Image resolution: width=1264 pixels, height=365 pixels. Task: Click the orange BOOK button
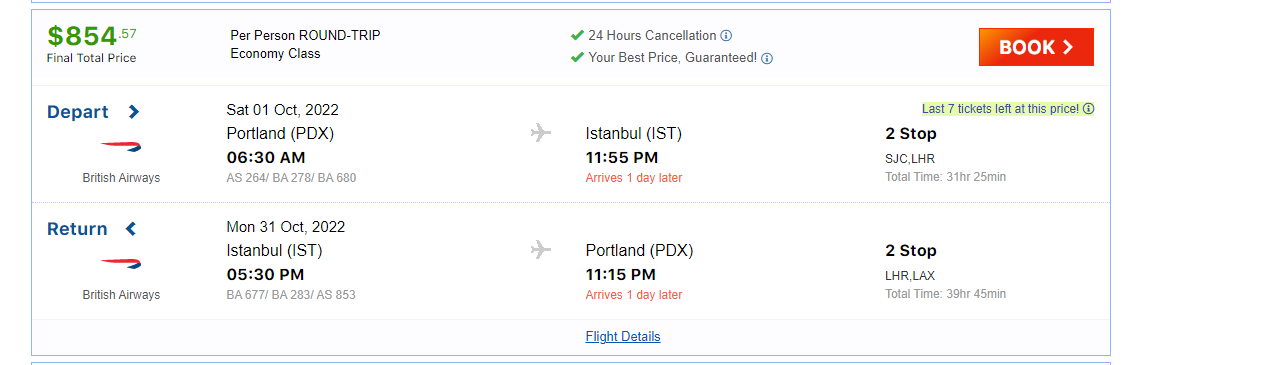coord(1036,47)
